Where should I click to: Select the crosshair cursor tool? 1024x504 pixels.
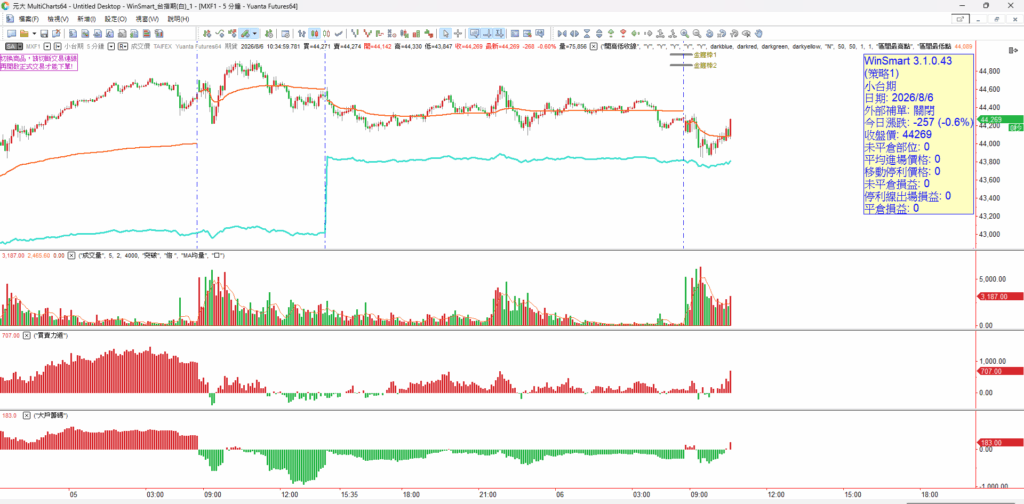(458, 33)
